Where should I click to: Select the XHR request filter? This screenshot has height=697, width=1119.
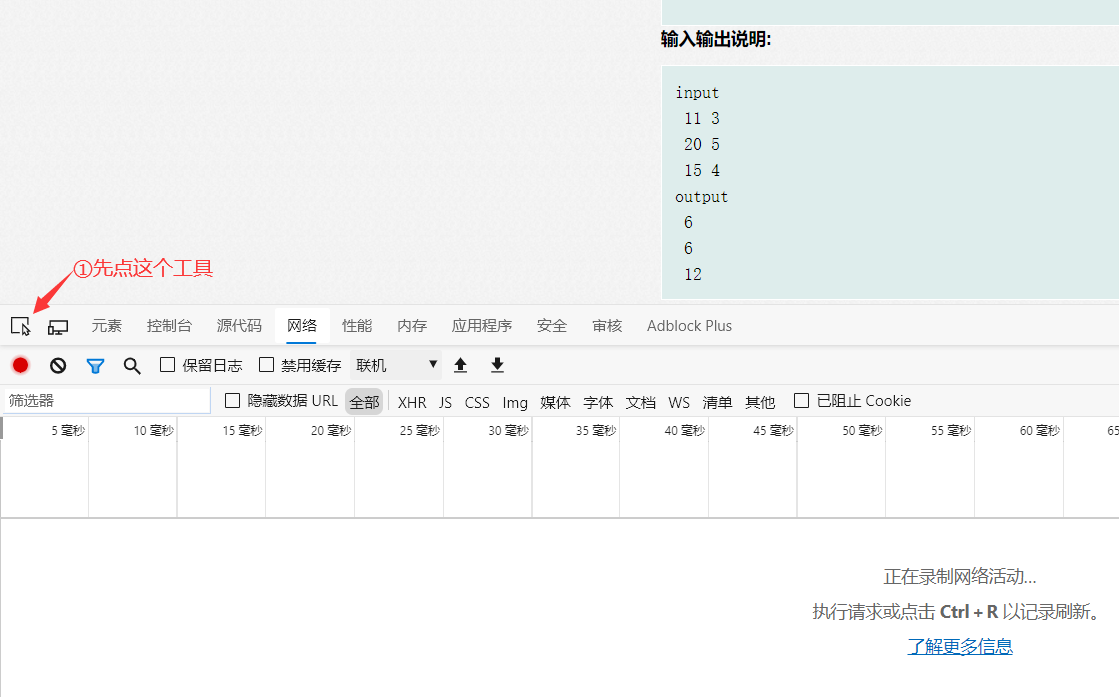[x=411, y=401]
